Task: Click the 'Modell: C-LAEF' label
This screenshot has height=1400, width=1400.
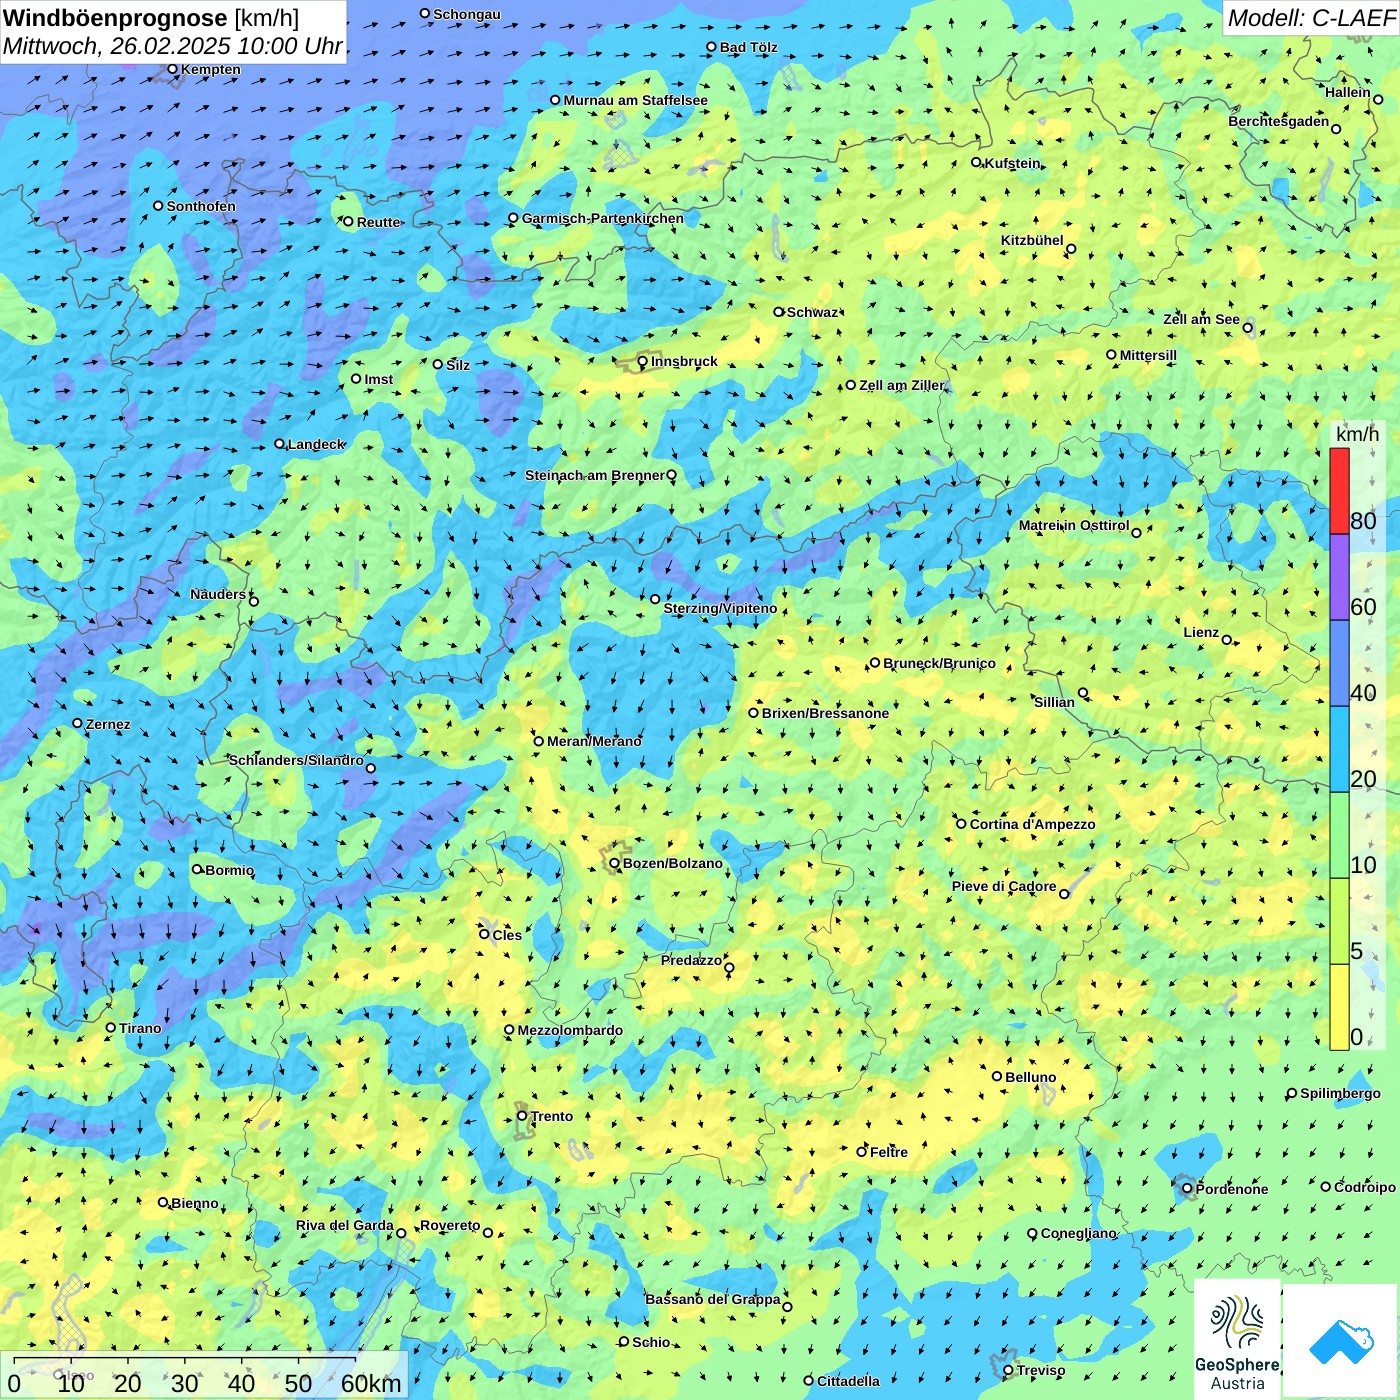Action: pyautogui.click(x=1311, y=18)
